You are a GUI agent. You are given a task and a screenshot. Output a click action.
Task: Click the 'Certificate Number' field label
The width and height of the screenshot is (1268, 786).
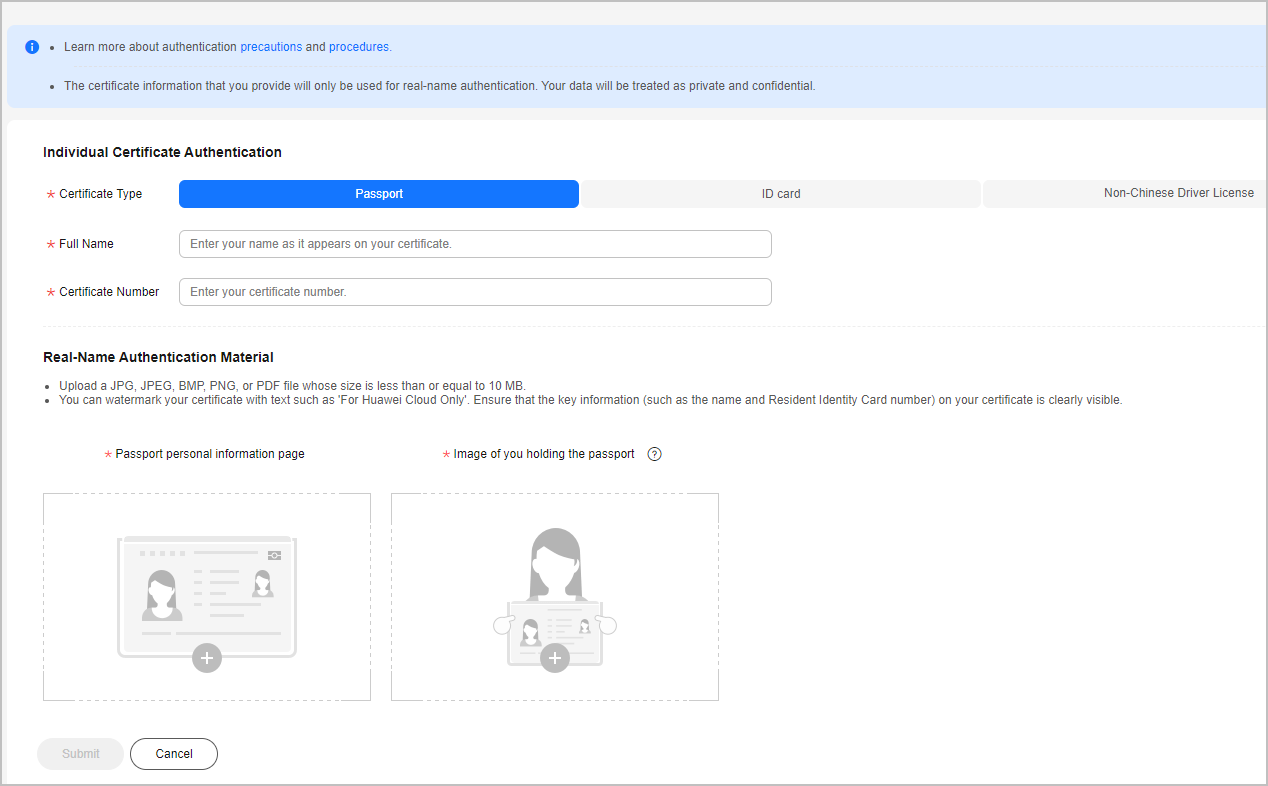tap(109, 292)
